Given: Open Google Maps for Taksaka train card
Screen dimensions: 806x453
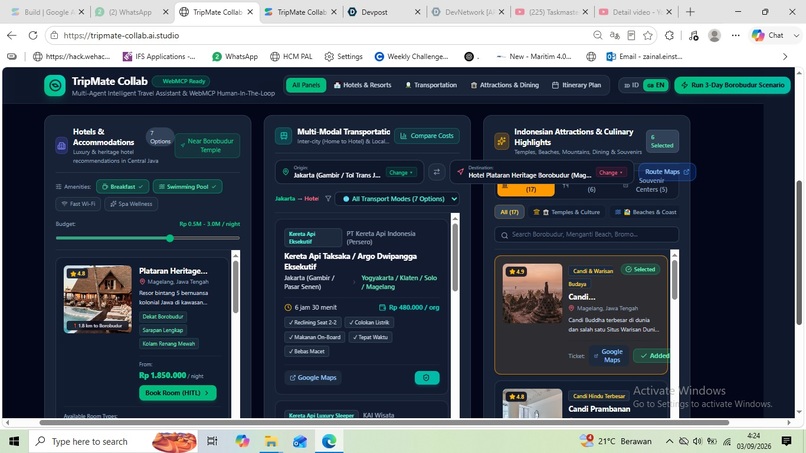Looking at the screenshot, I should 313,377.
